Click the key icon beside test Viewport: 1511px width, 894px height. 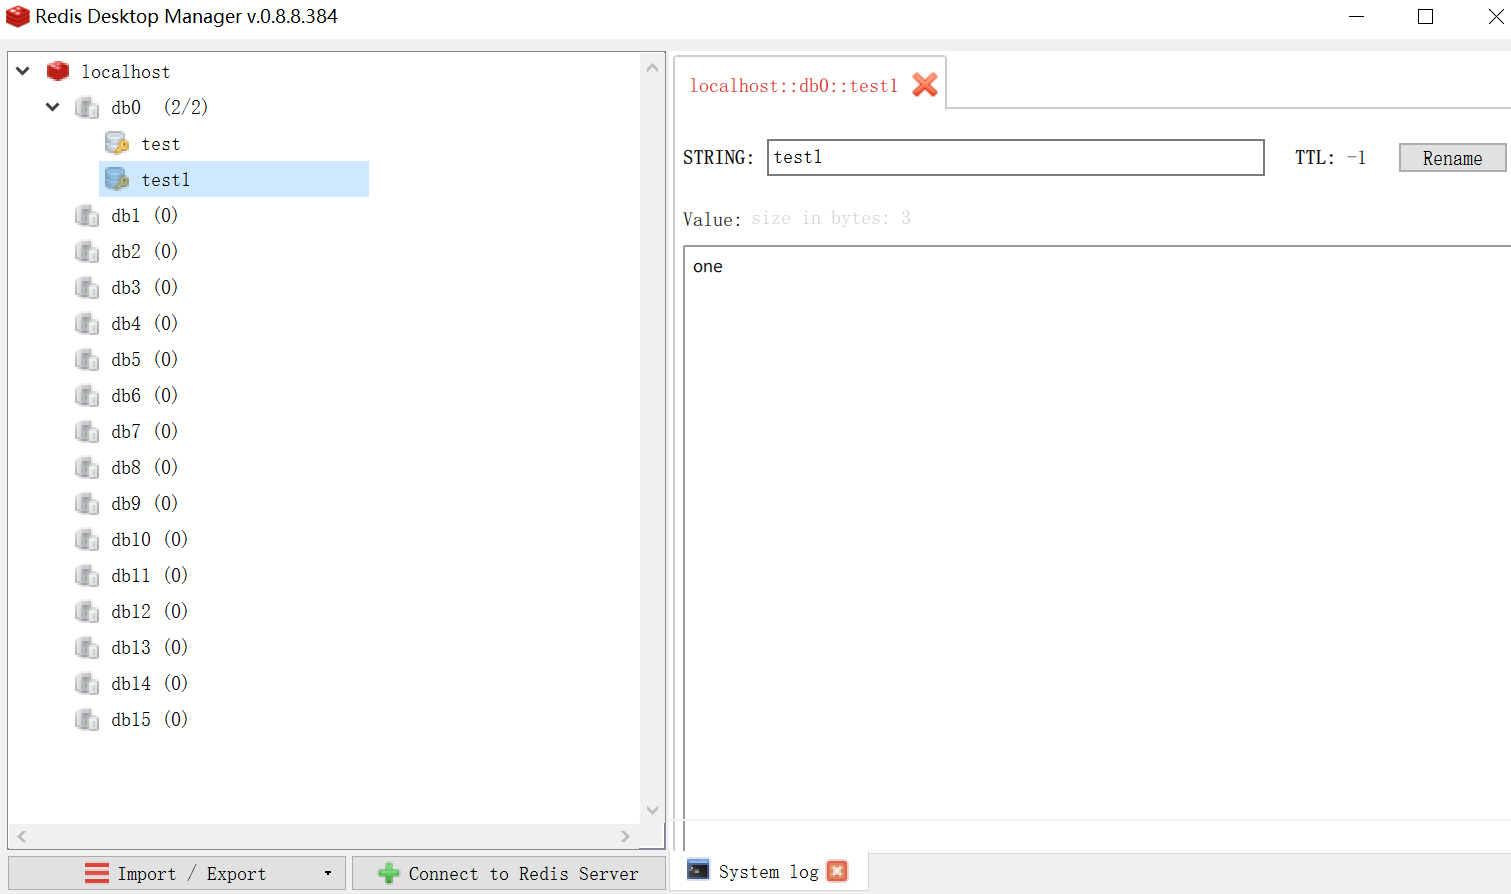(117, 143)
